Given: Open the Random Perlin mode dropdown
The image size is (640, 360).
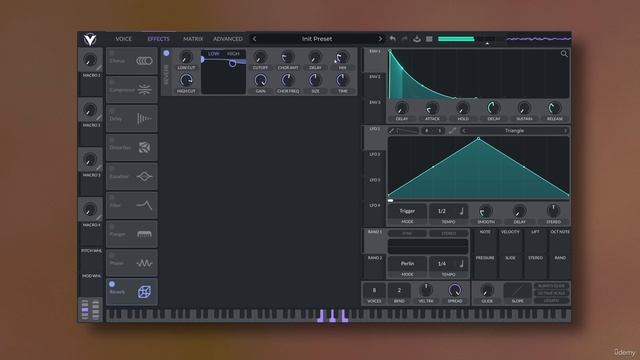Looking at the screenshot, I should pos(407,264).
